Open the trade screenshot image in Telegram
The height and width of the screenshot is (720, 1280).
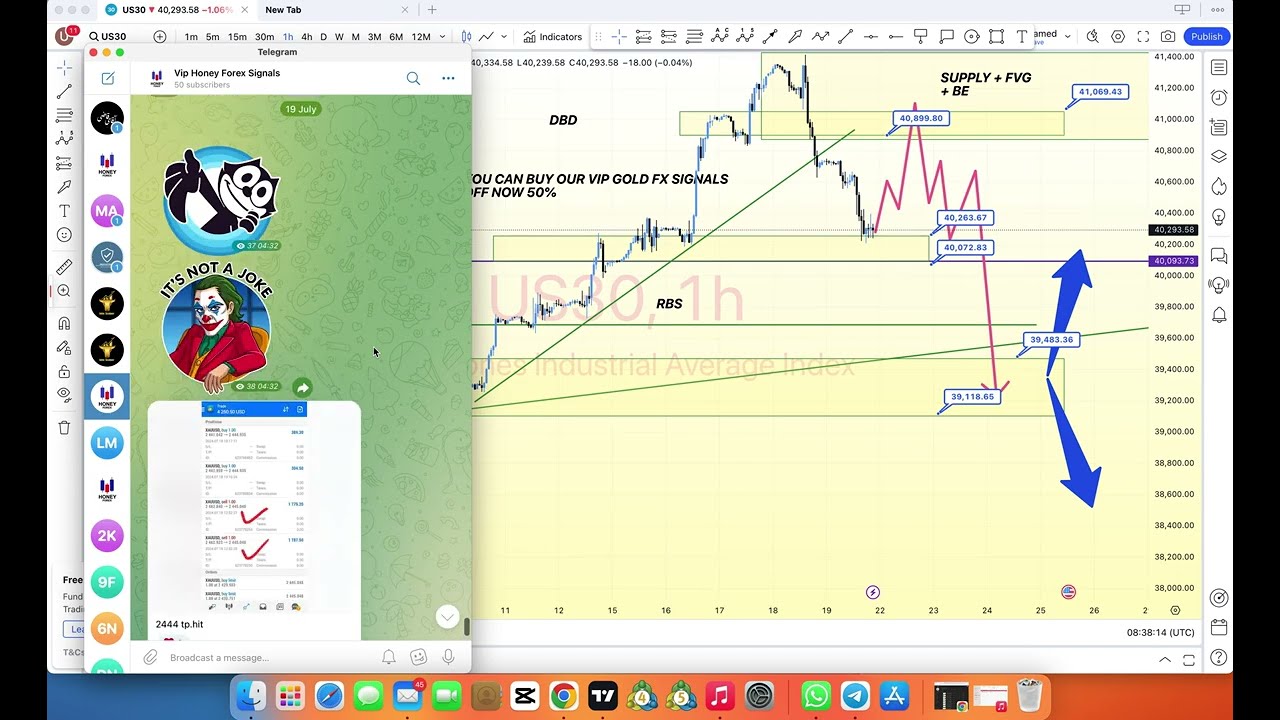[254, 507]
